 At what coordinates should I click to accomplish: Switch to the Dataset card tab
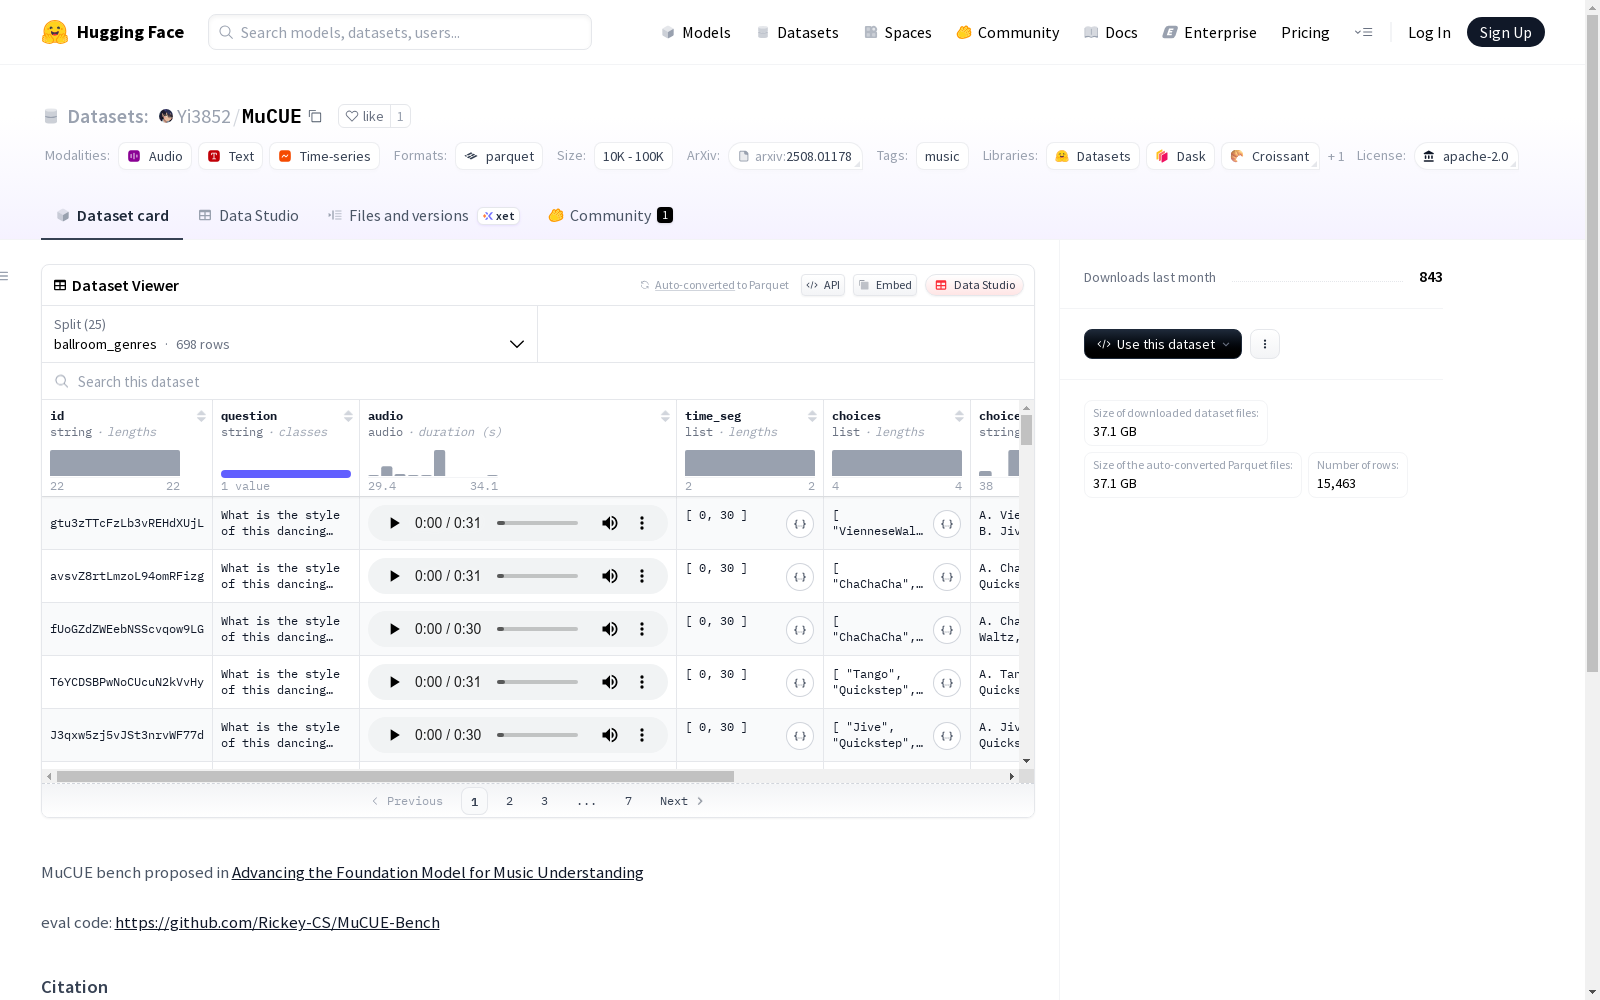(112, 216)
